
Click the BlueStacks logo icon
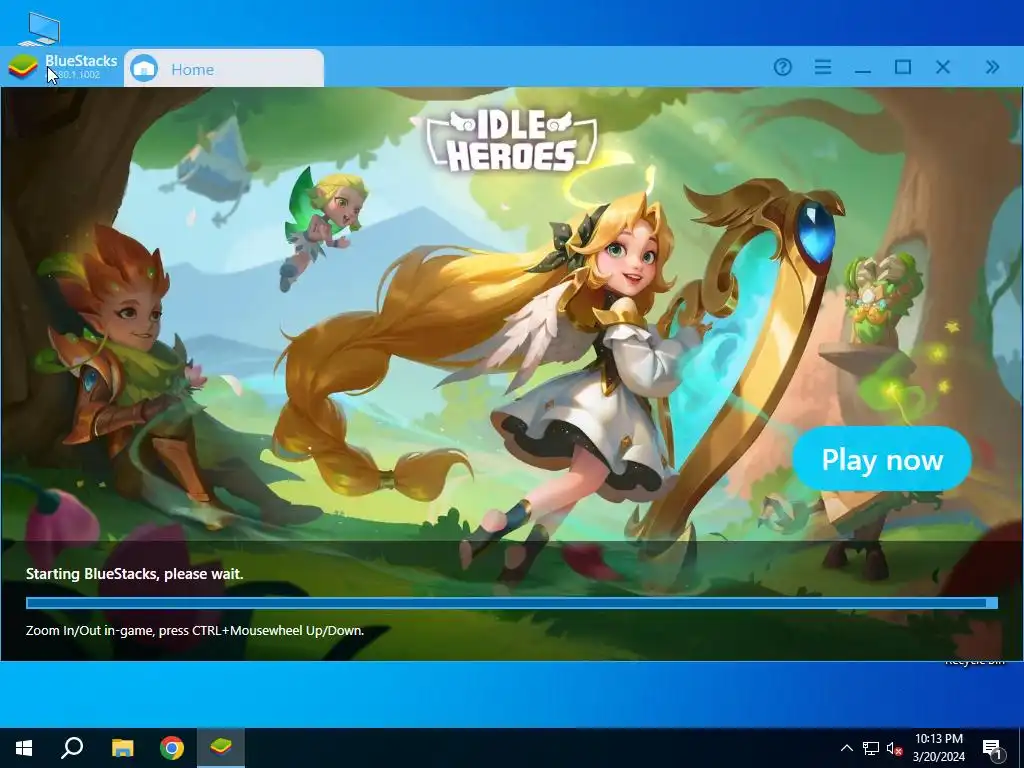(23, 67)
